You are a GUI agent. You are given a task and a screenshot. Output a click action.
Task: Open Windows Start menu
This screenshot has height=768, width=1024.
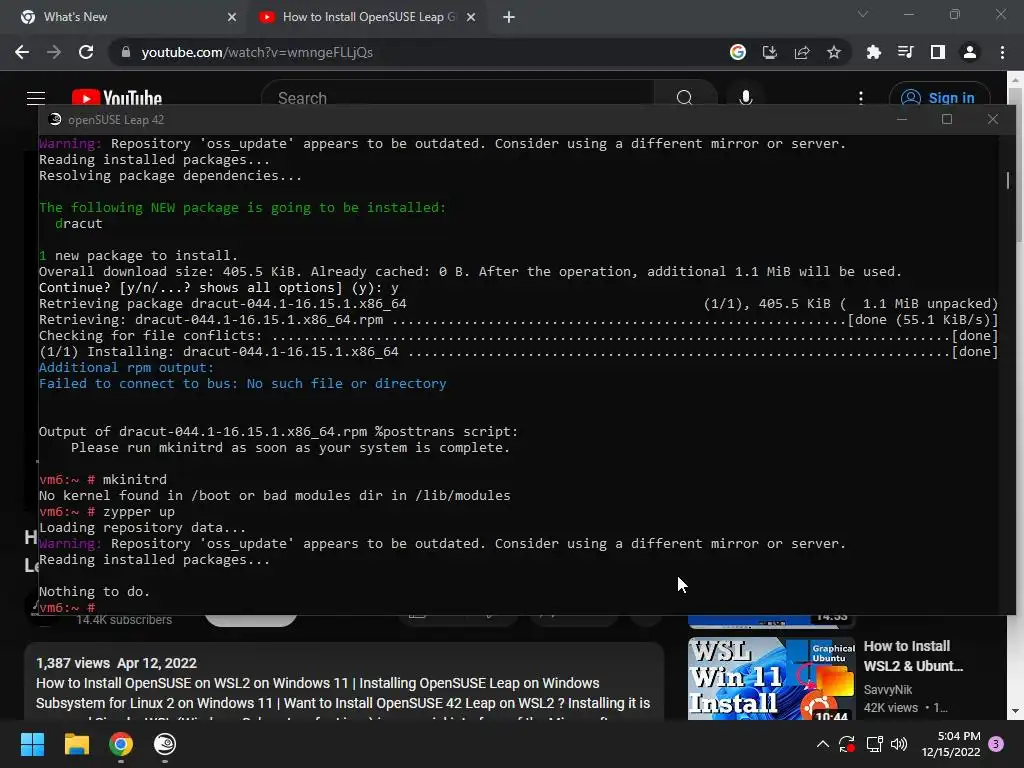coord(32,744)
